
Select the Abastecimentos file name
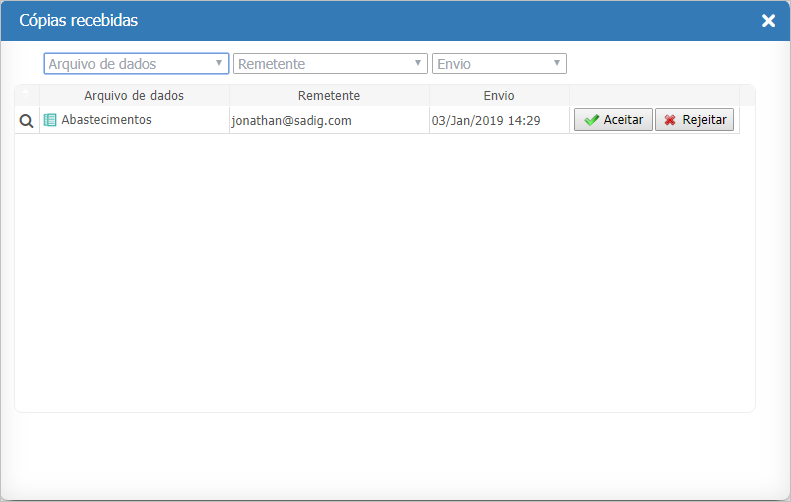[106, 120]
